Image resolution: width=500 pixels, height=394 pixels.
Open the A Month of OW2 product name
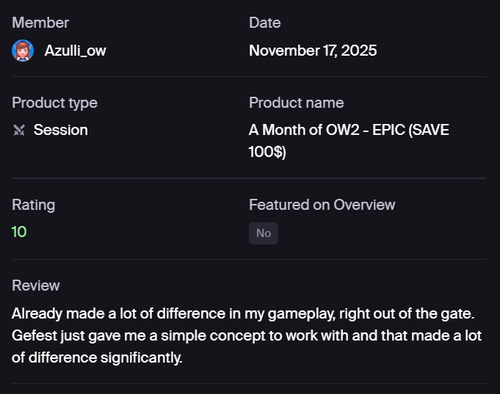[349, 141]
